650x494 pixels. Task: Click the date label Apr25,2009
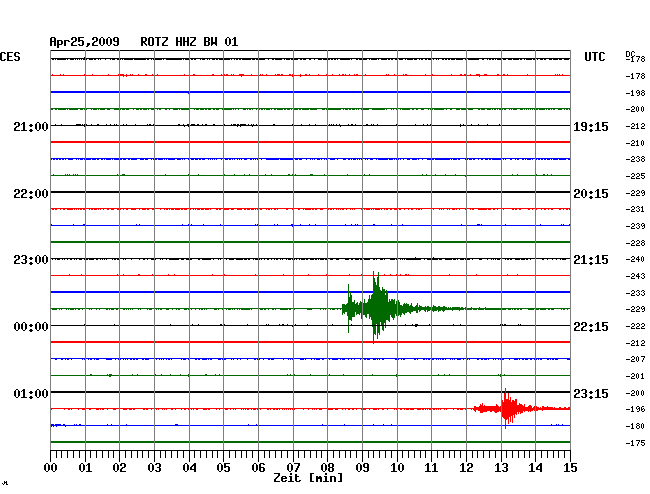[85, 42]
